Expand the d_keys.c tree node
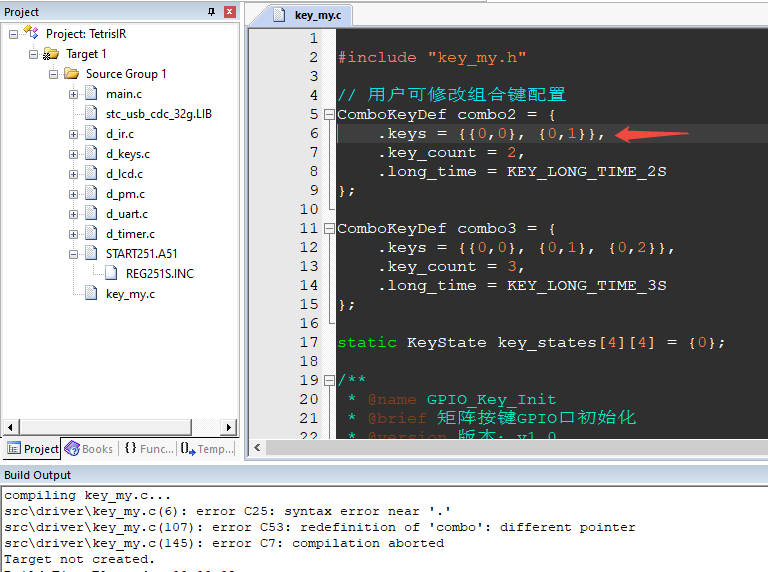The width and height of the screenshot is (768, 572). 74,154
